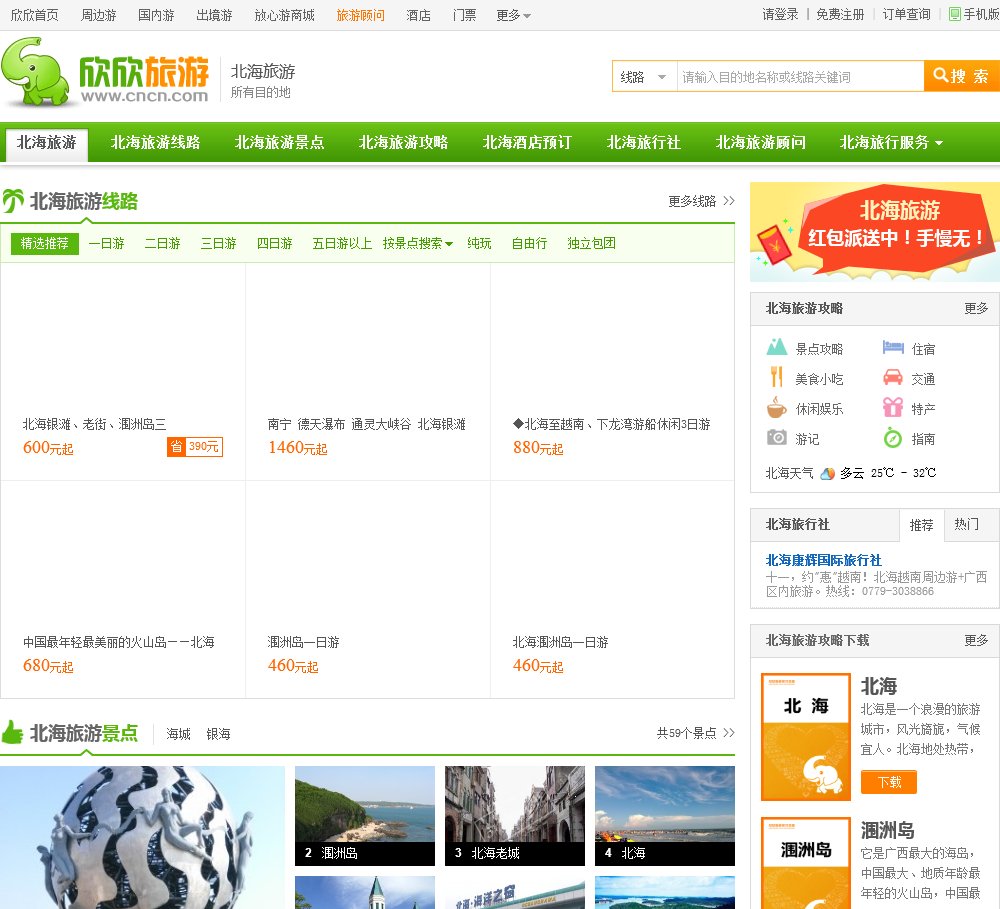Open route 中国最年轻最美丽的火山岛
The width and height of the screenshot is (1000, 909).
pyautogui.click(x=119, y=642)
